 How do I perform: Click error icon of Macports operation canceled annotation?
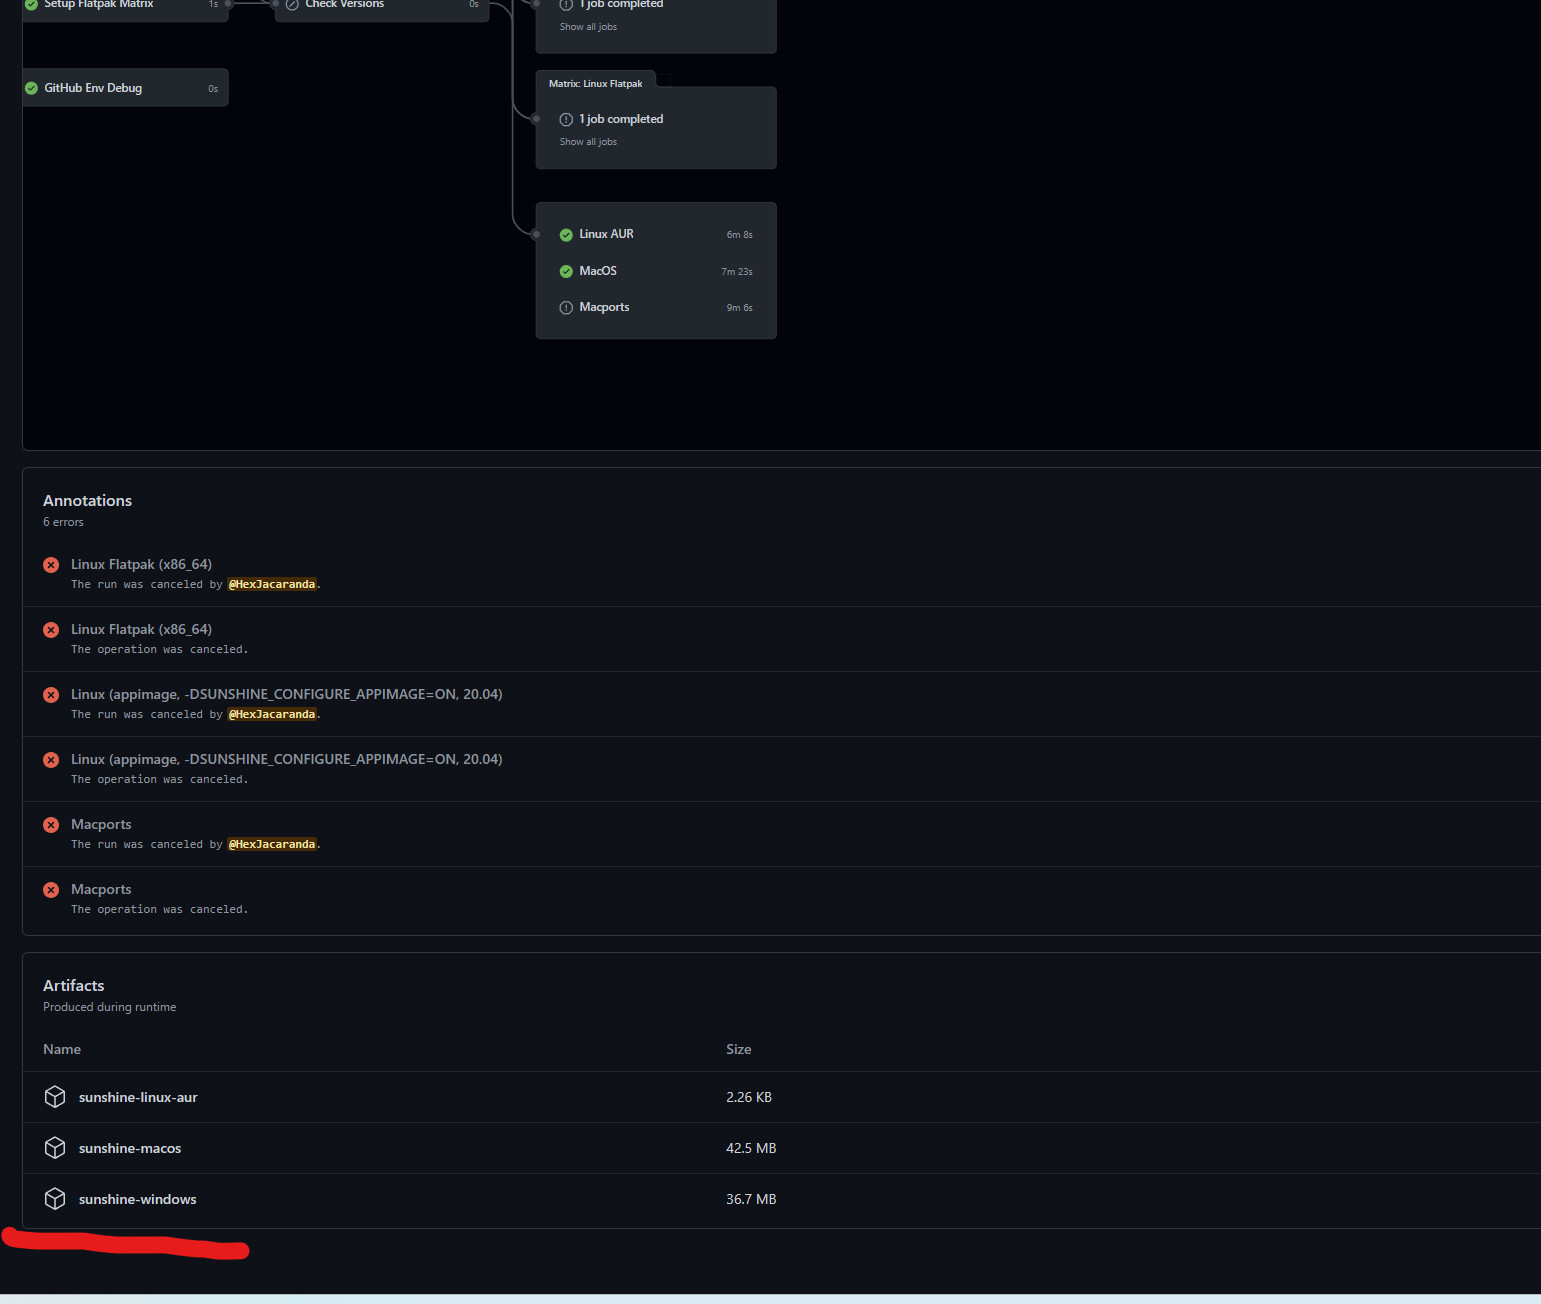coord(51,890)
